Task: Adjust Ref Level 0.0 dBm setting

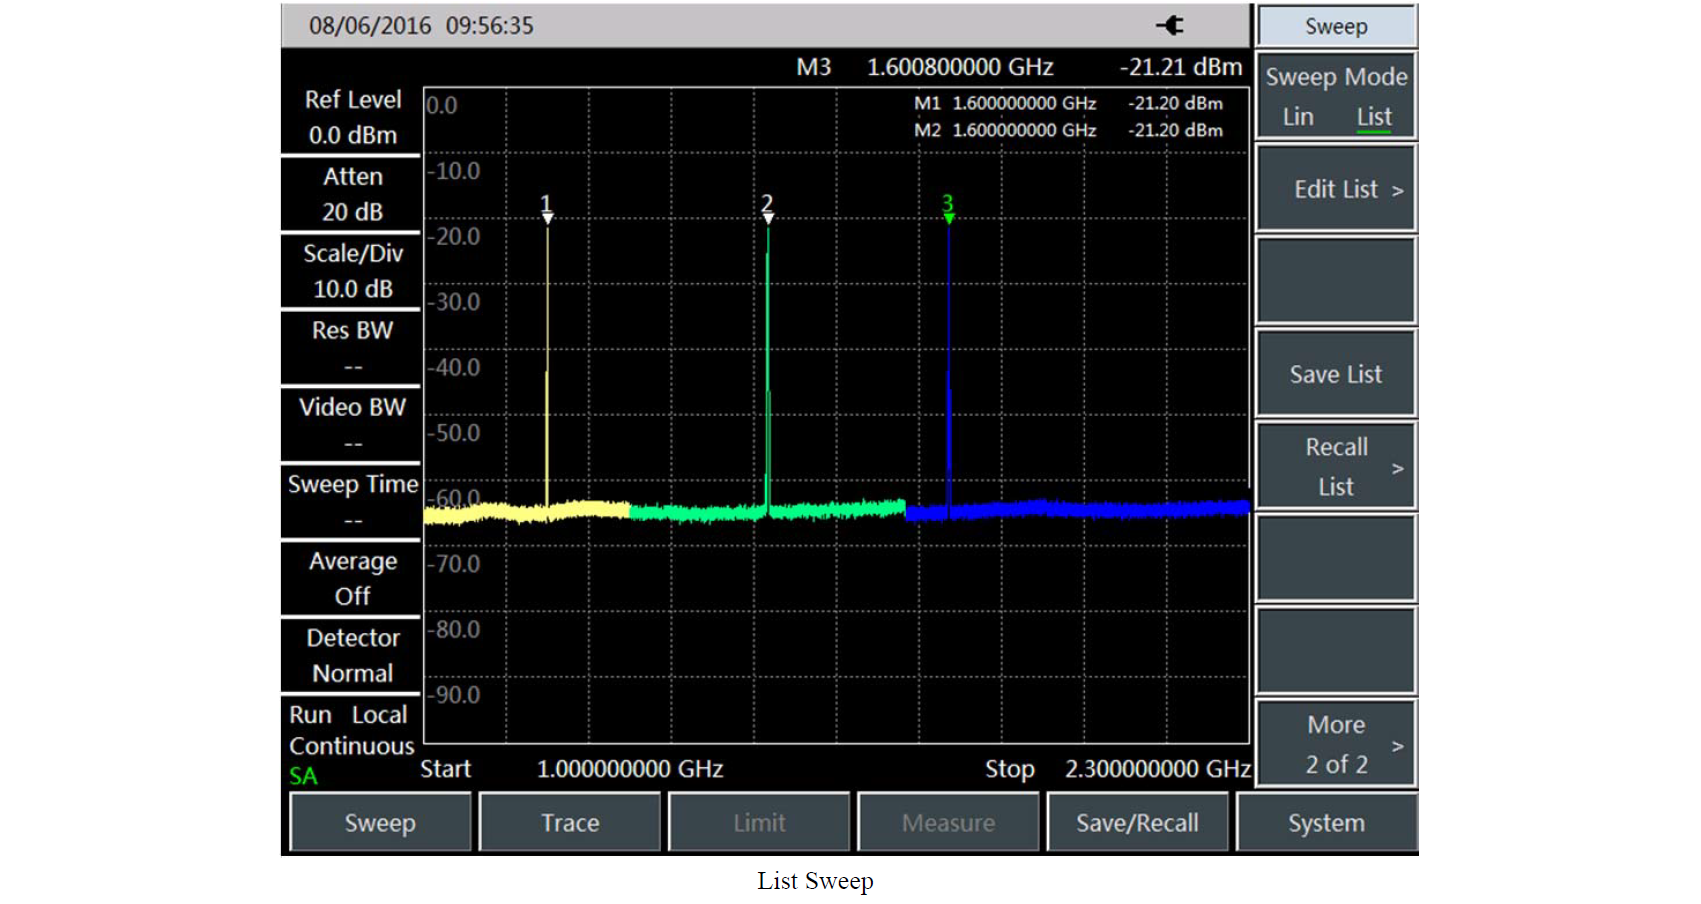Action: (x=352, y=117)
